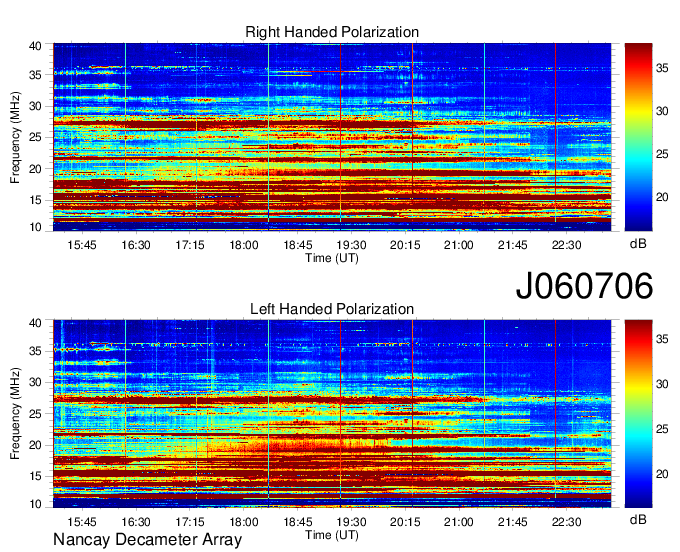The height and width of the screenshot is (552, 680).
Task: Pick the 19:30 time tick under the Left Handed plot
Action: (351, 522)
